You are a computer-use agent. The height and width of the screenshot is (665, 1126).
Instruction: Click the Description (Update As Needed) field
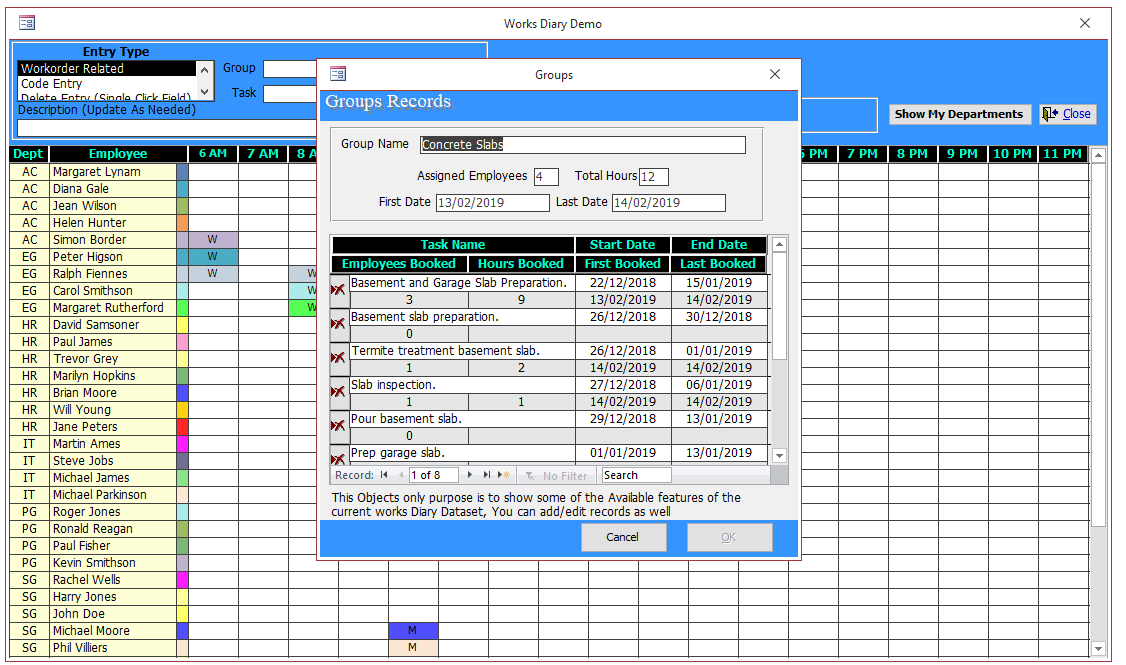[167, 128]
